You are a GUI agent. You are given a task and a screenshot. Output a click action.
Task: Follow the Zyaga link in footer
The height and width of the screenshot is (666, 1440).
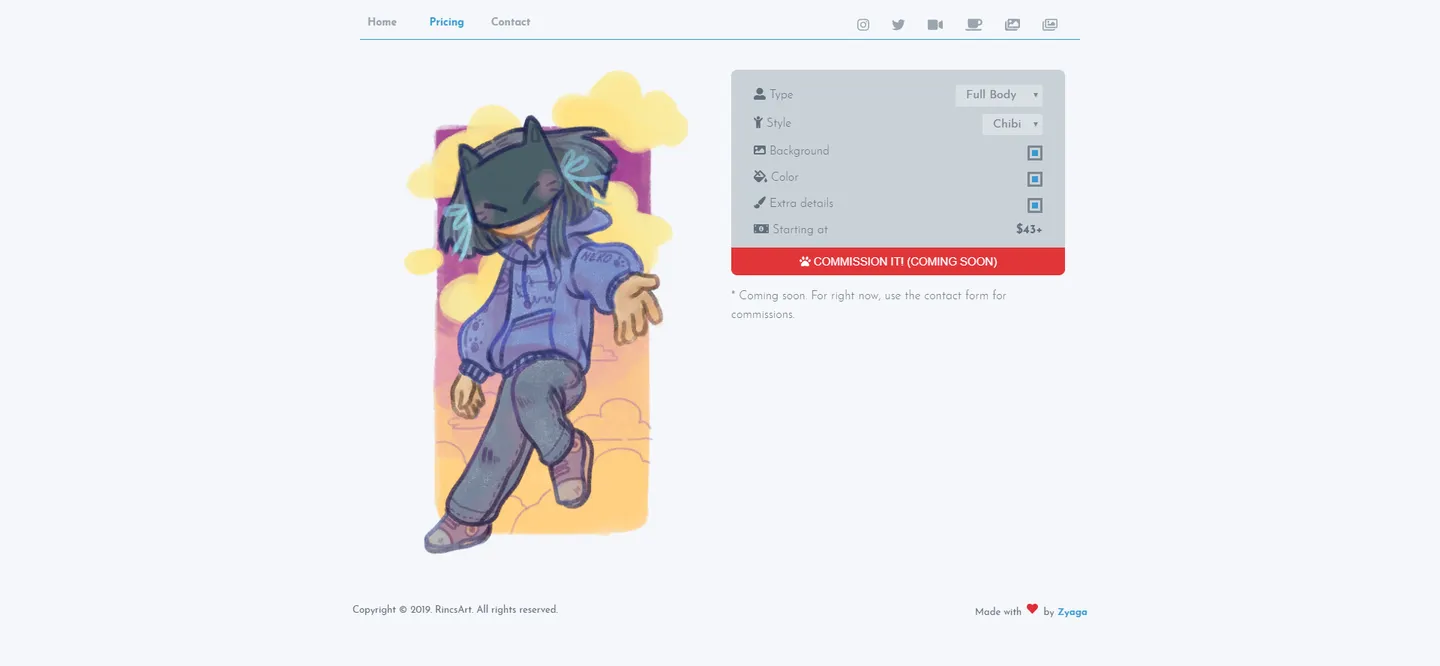1072,612
